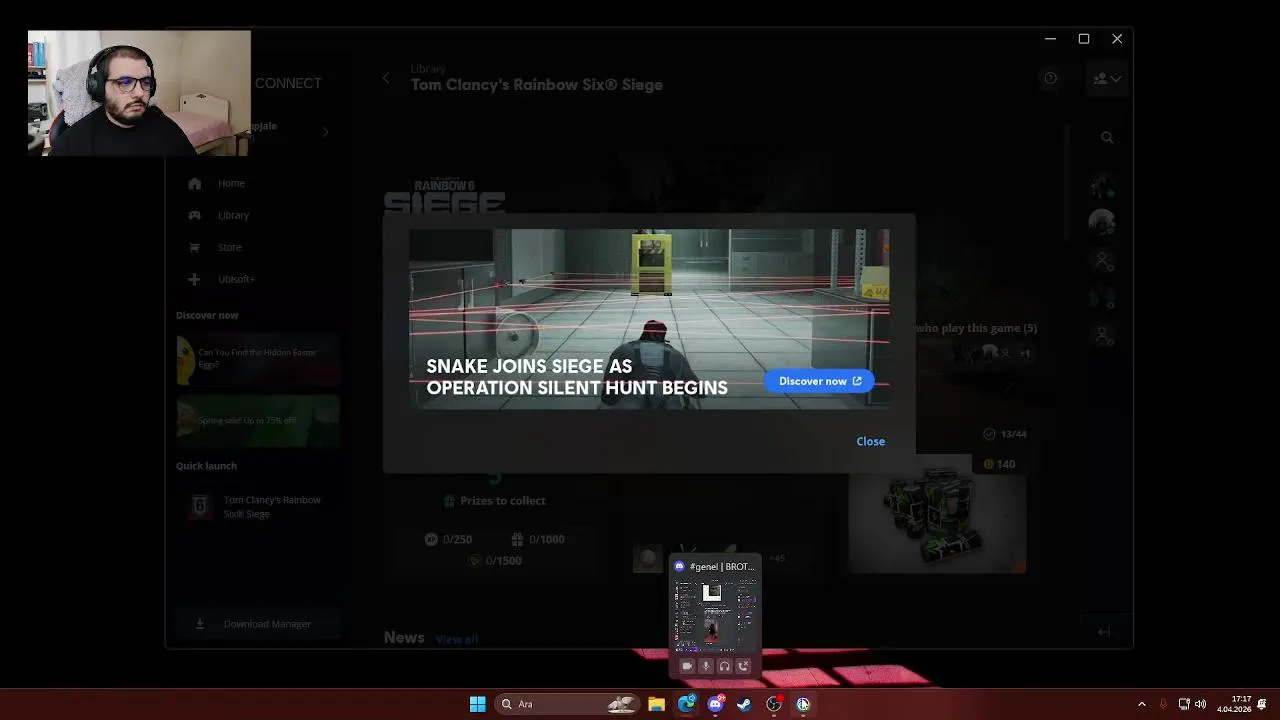Deafen with headphones icon in Discord preview
This screenshot has height=720, width=1280.
tap(724, 666)
